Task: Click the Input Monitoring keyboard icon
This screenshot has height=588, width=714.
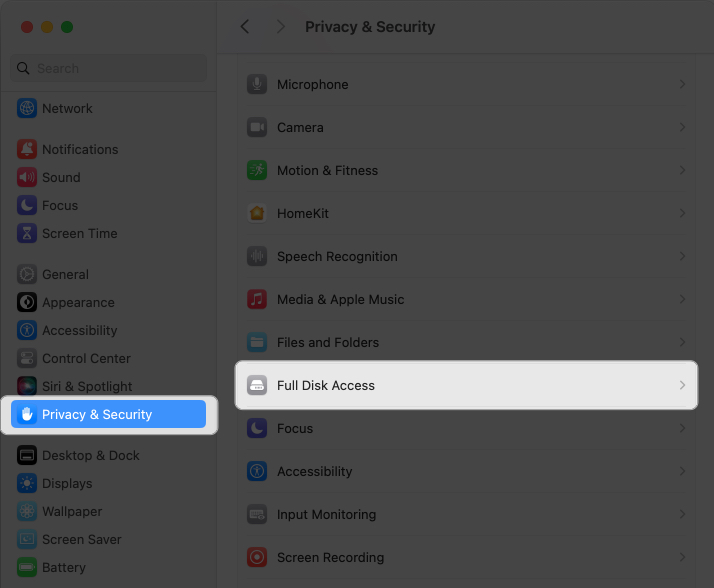Action: tap(257, 514)
